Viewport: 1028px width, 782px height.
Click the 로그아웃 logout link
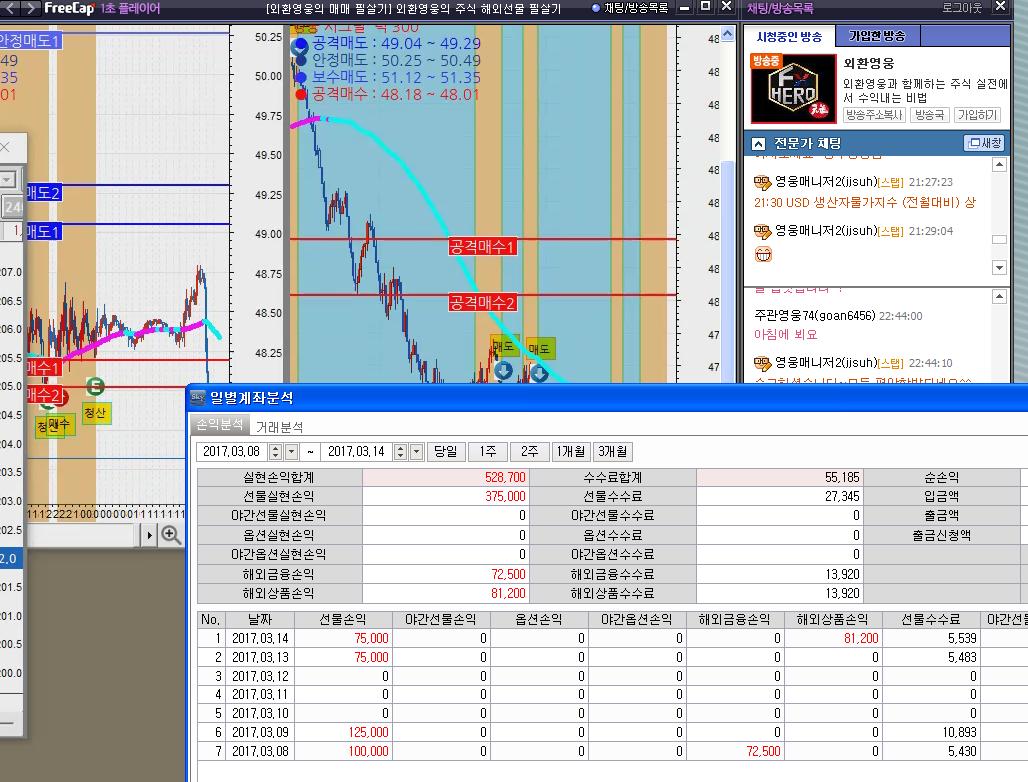click(x=963, y=8)
